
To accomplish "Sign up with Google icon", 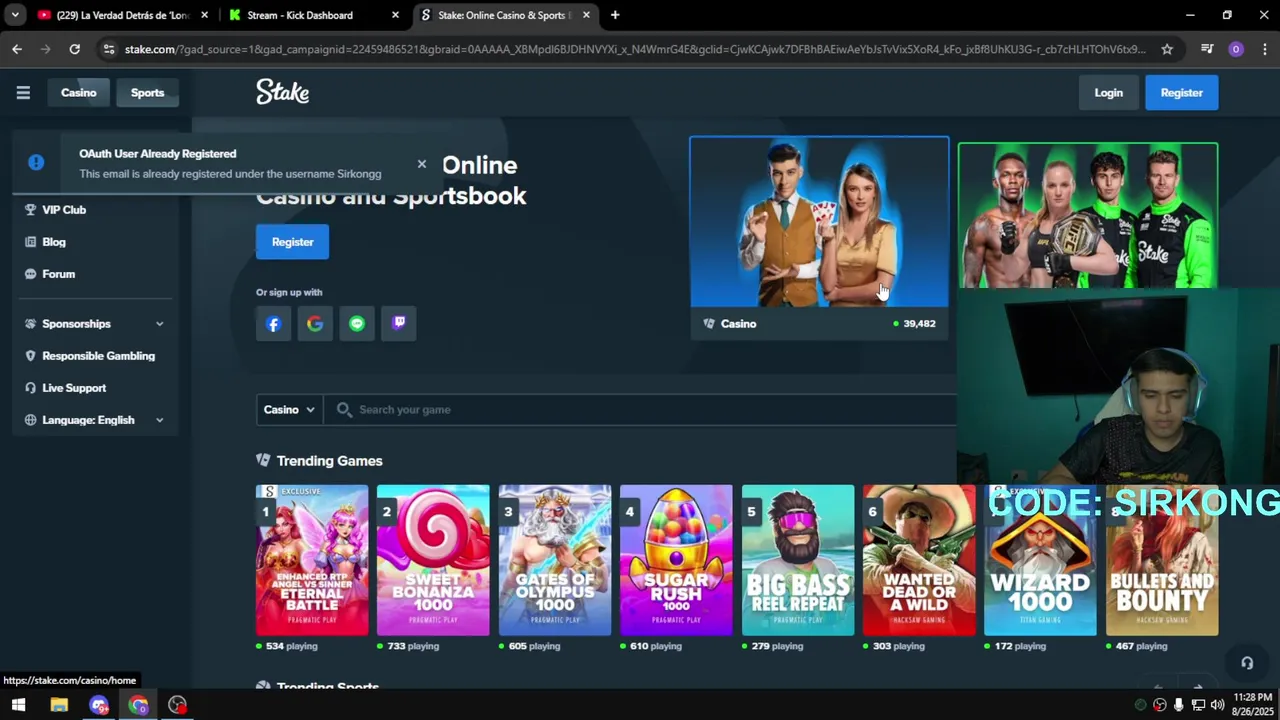I will pos(315,324).
